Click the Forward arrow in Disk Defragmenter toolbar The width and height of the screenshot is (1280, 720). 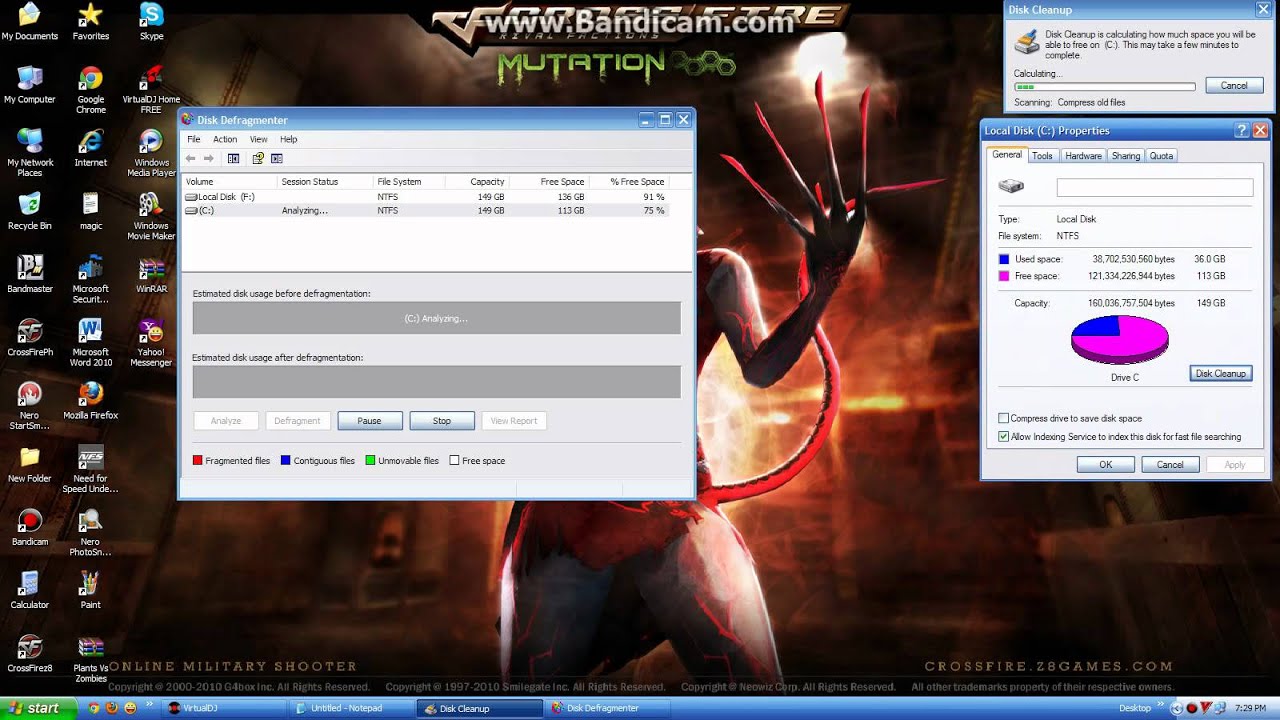point(209,158)
